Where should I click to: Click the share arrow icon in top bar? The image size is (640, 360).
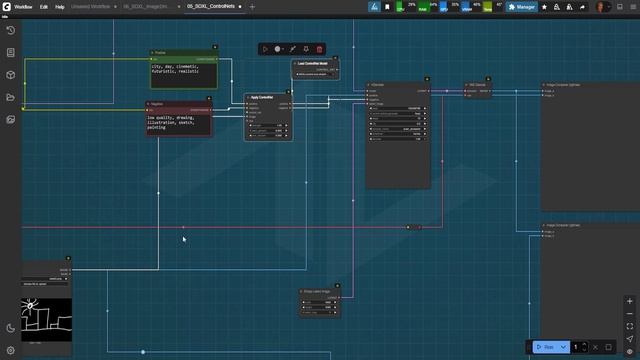tap(582, 7)
